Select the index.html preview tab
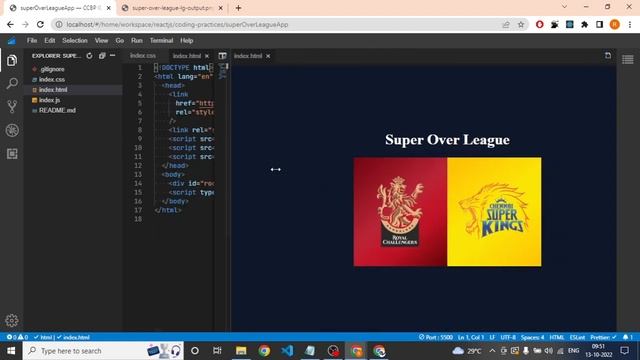 pyautogui.click(x=248, y=56)
